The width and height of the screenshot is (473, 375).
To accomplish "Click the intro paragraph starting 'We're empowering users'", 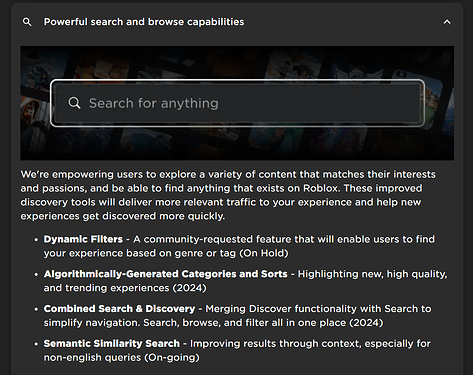I will tap(228, 195).
